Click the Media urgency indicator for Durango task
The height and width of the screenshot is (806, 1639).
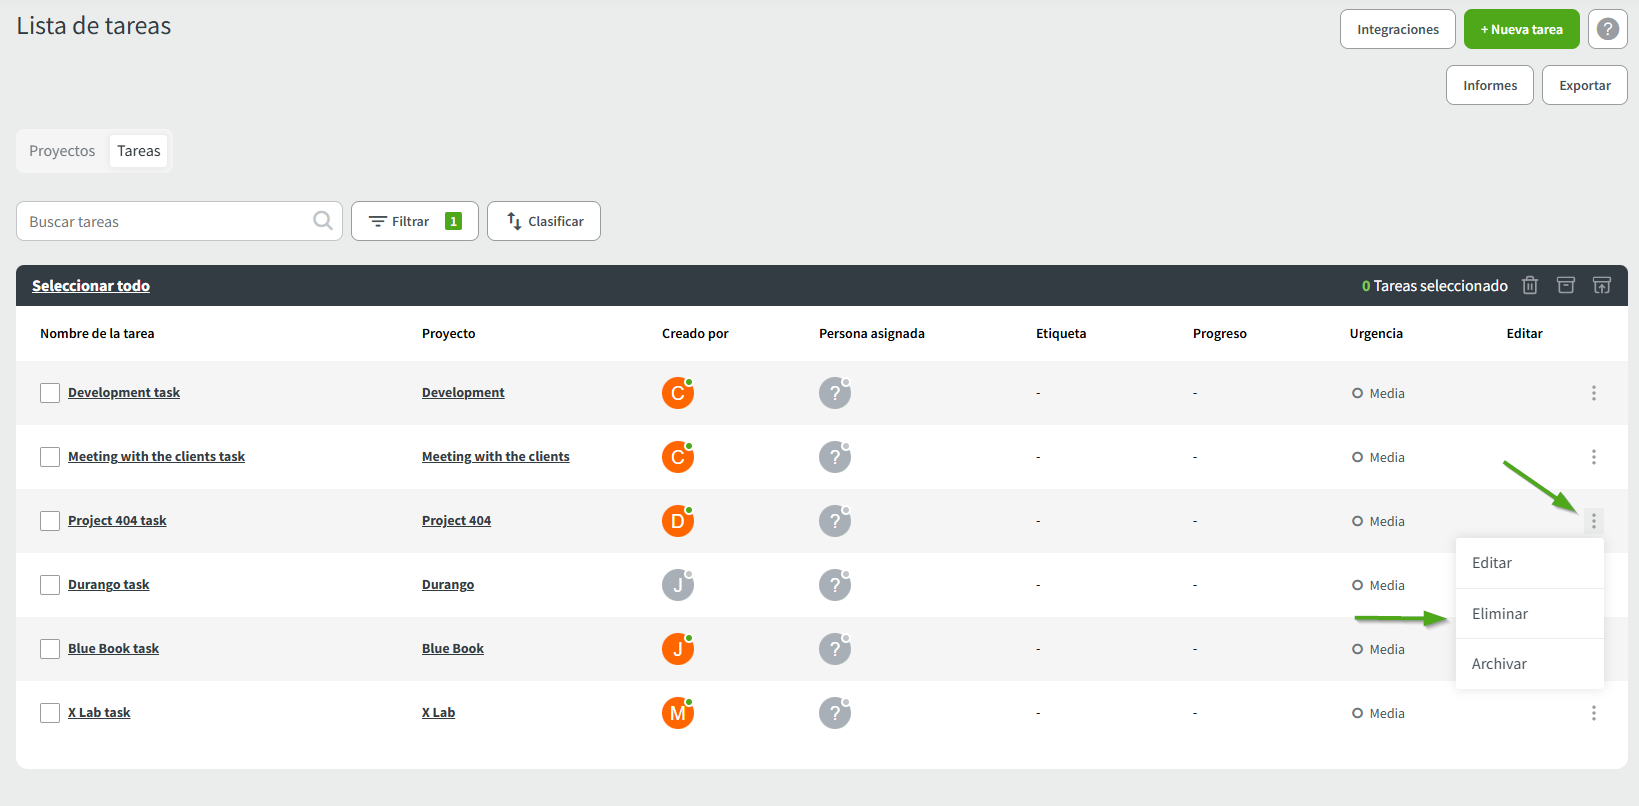tap(1378, 585)
